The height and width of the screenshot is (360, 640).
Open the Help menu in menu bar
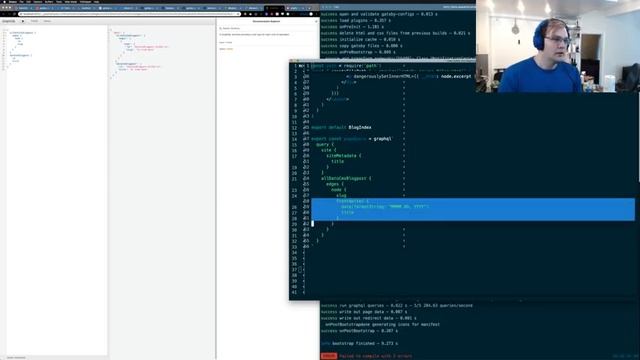[97, 2]
